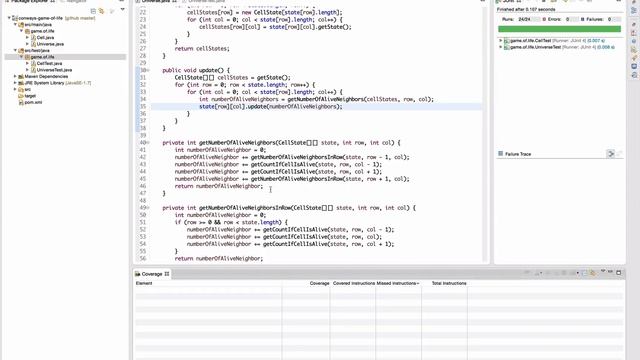Click the target folder icon
640x360 pixels.
pos(21,96)
